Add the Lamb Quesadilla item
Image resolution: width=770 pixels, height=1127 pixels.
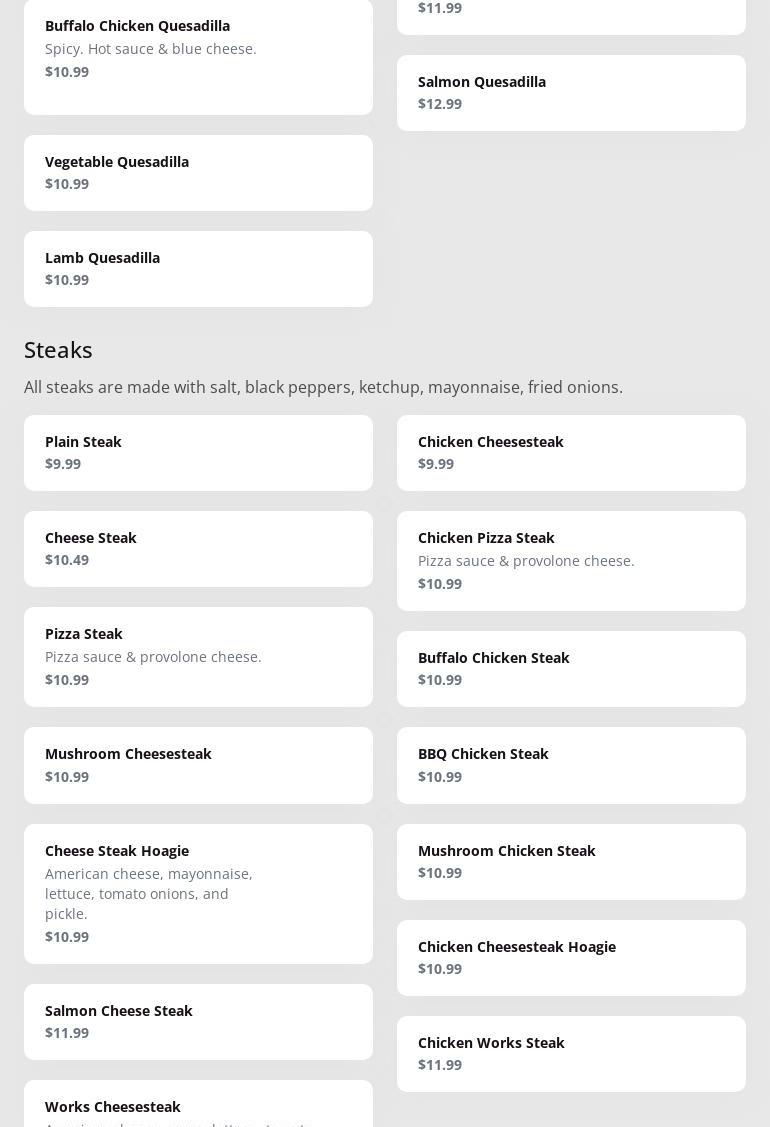point(198,269)
